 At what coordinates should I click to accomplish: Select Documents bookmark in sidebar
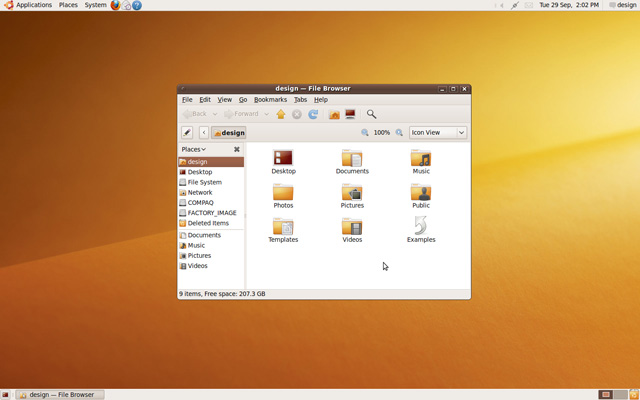(x=211, y=235)
